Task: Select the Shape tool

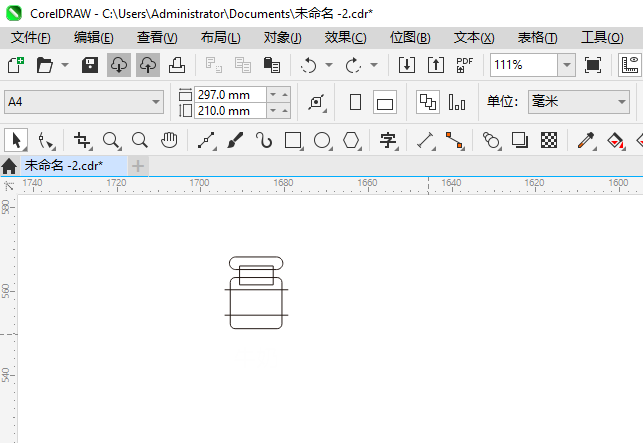Action: 46,140
